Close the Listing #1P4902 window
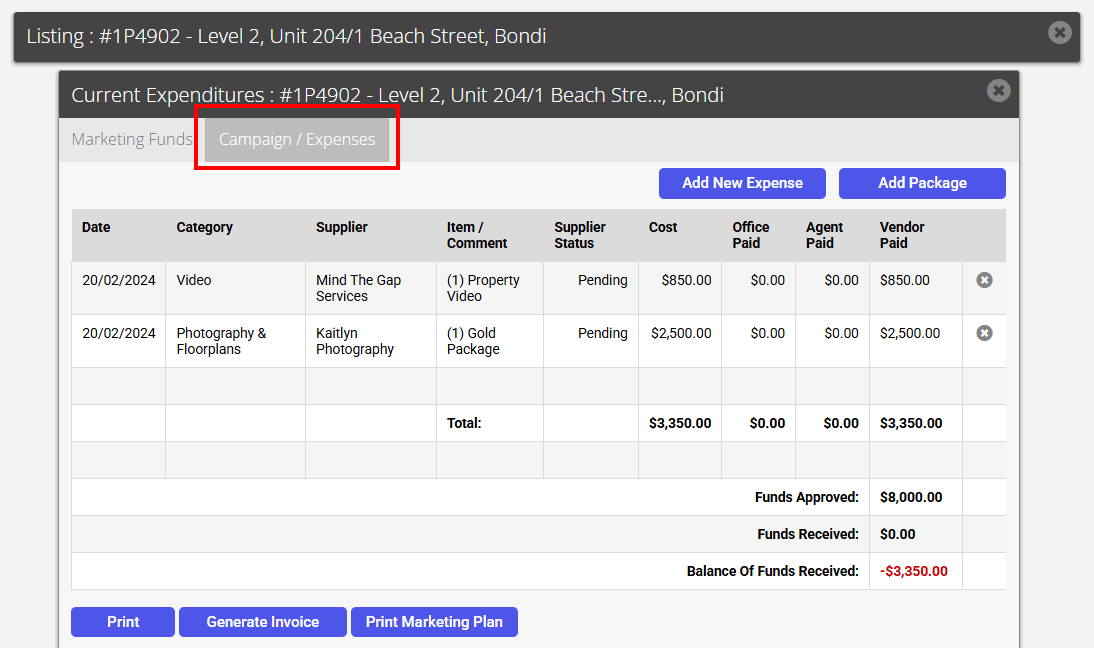Viewport: 1094px width, 648px height. tap(1059, 32)
